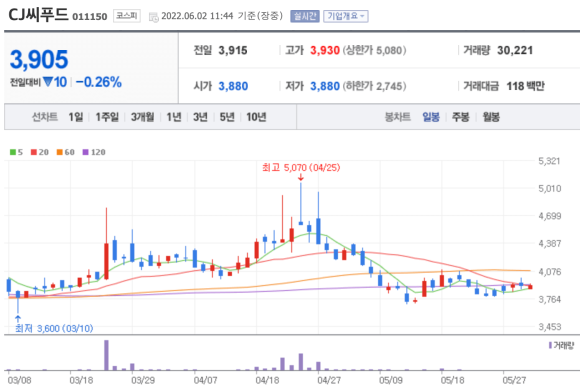Click the 4,076 price axis label
This screenshot has height=391, width=580.
(550, 272)
